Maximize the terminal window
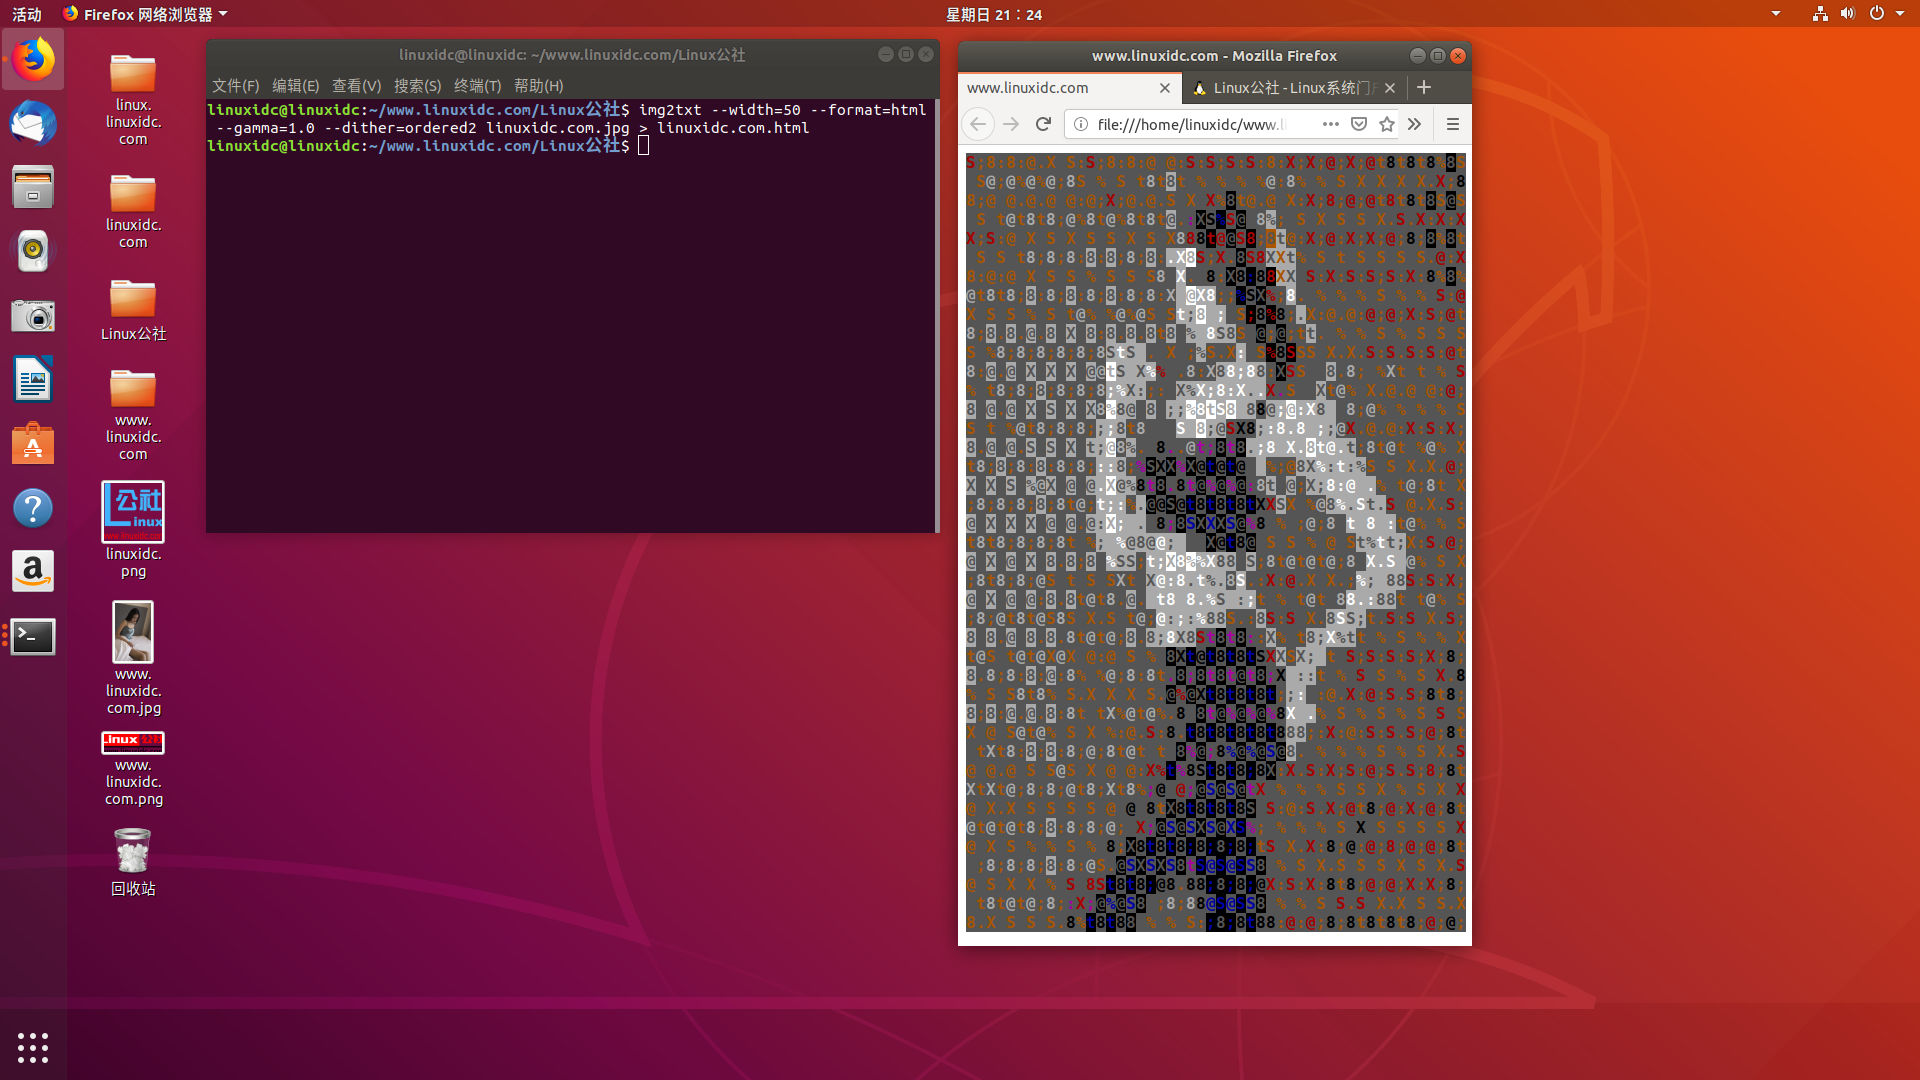 906,55
